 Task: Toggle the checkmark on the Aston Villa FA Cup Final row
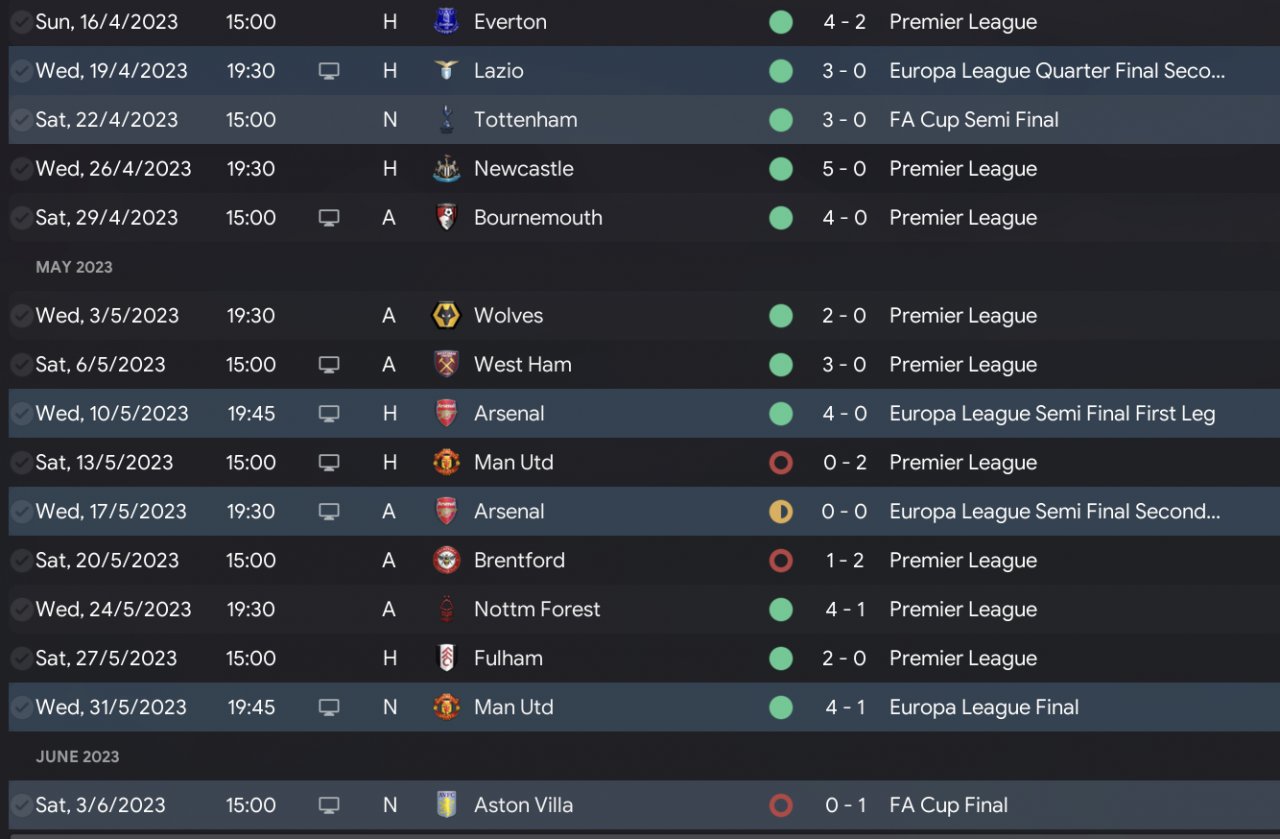point(20,805)
